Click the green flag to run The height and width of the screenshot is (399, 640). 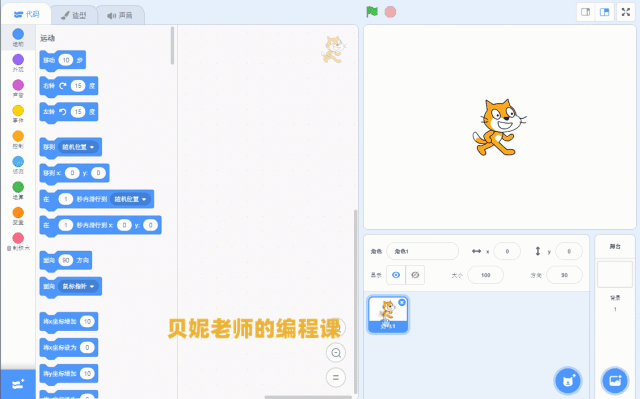372,12
